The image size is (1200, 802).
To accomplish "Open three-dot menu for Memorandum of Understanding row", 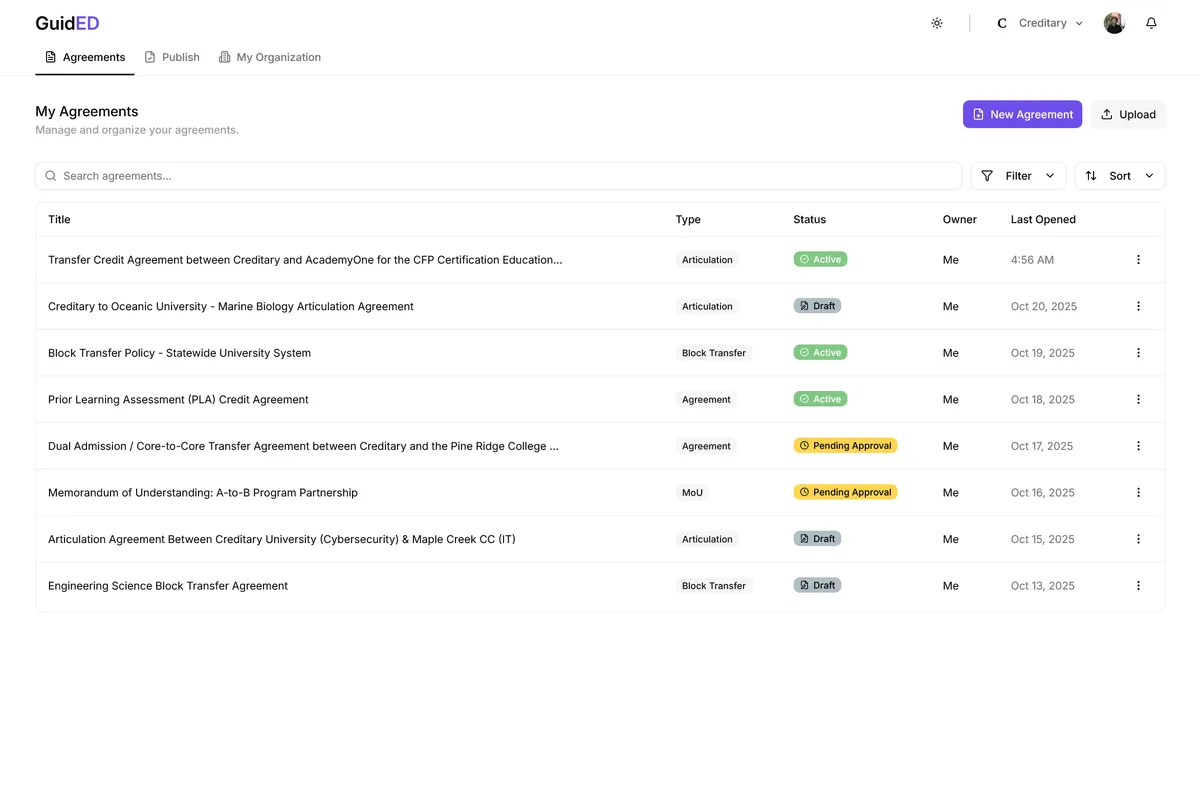I will point(1138,492).
